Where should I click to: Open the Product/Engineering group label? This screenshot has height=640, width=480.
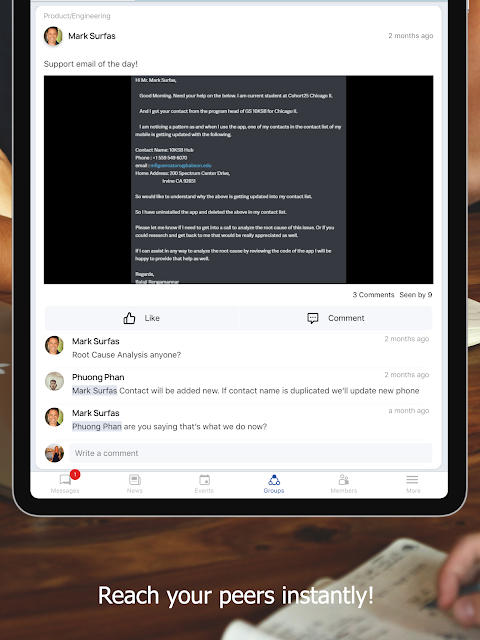click(77, 16)
